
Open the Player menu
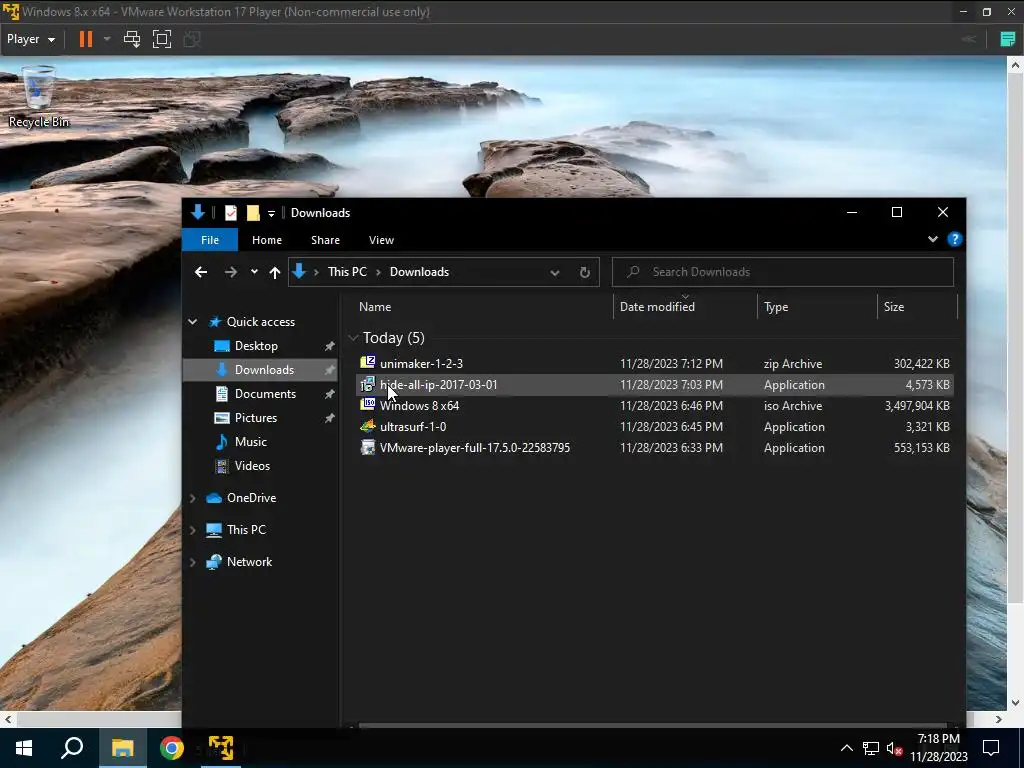[x=30, y=39]
